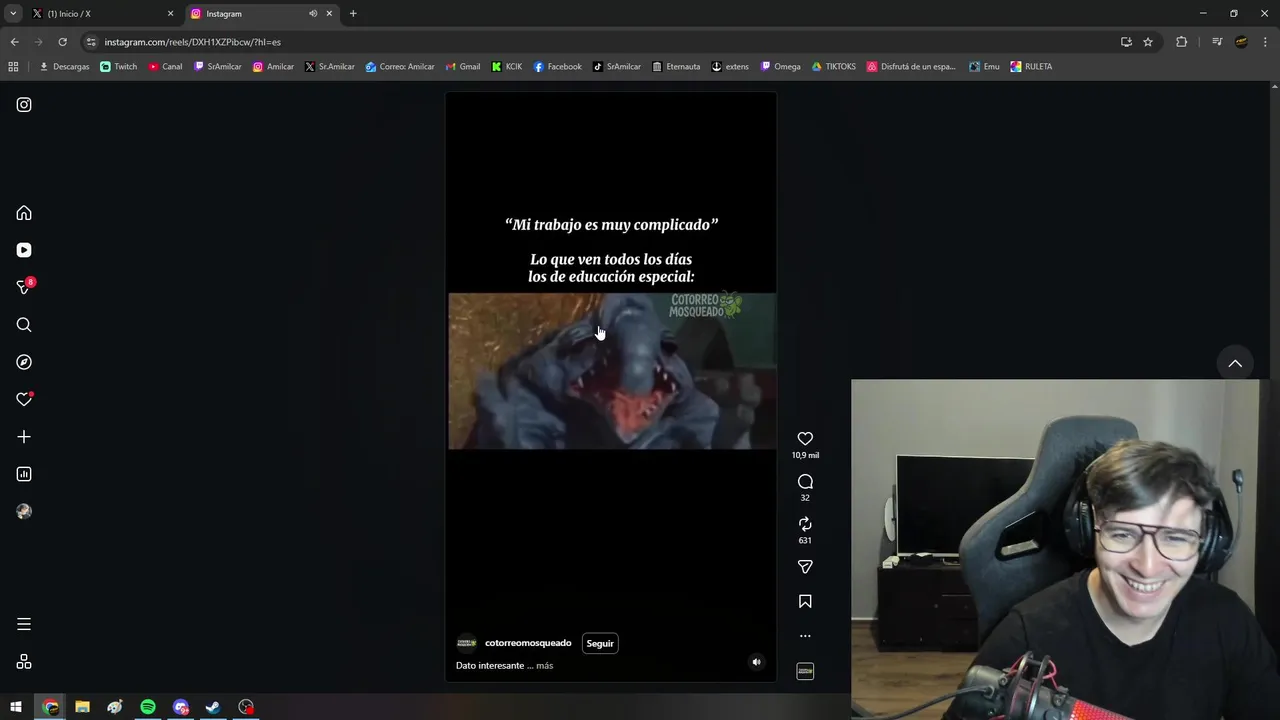Open the Explore compass page
The image size is (1280, 720).
[24, 362]
